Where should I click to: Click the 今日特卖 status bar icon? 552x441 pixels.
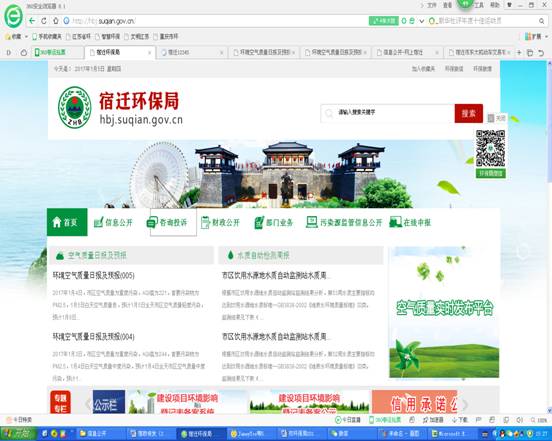pos(19,420)
